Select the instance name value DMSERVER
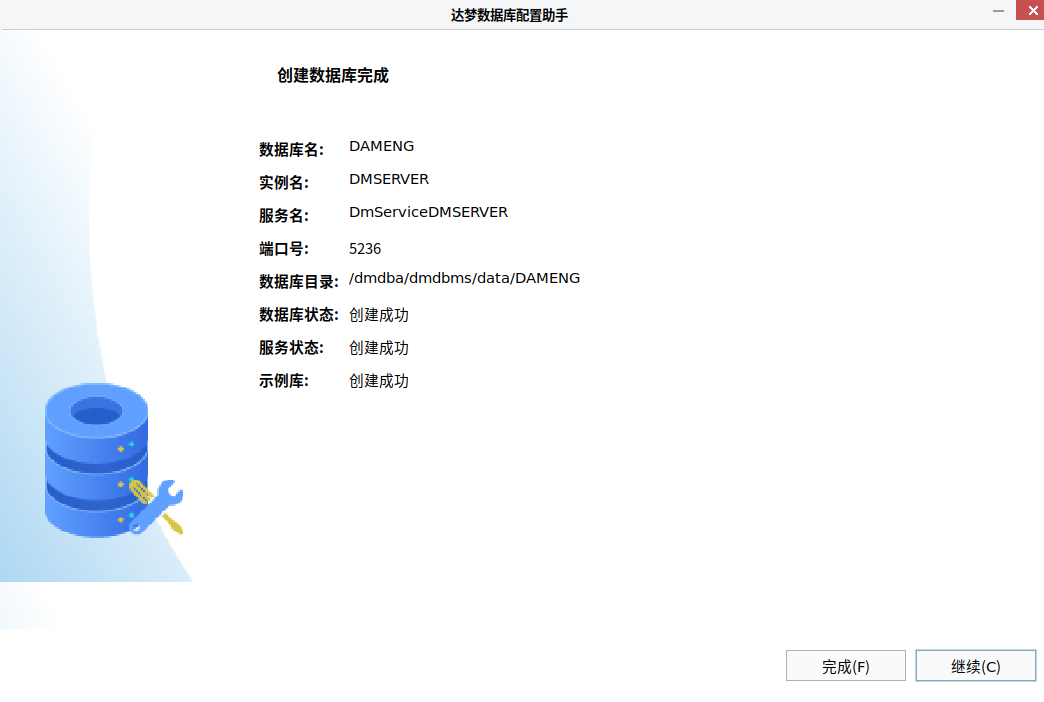The height and width of the screenshot is (702, 1044). coord(389,179)
